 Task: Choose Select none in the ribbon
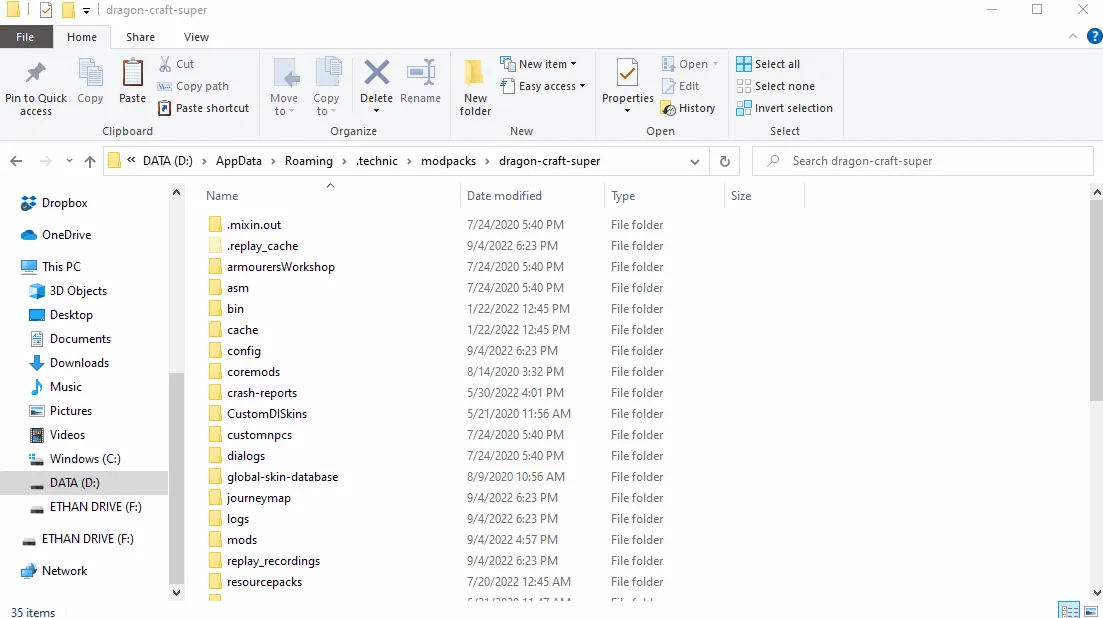776,86
